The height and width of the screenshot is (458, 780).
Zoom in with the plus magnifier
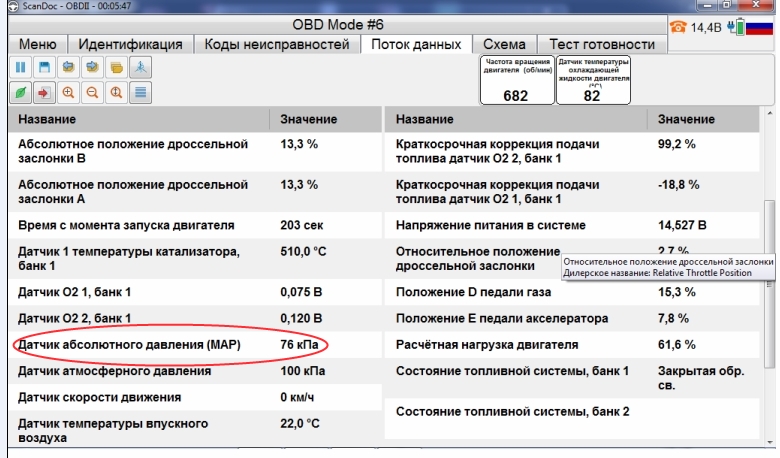point(68,92)
